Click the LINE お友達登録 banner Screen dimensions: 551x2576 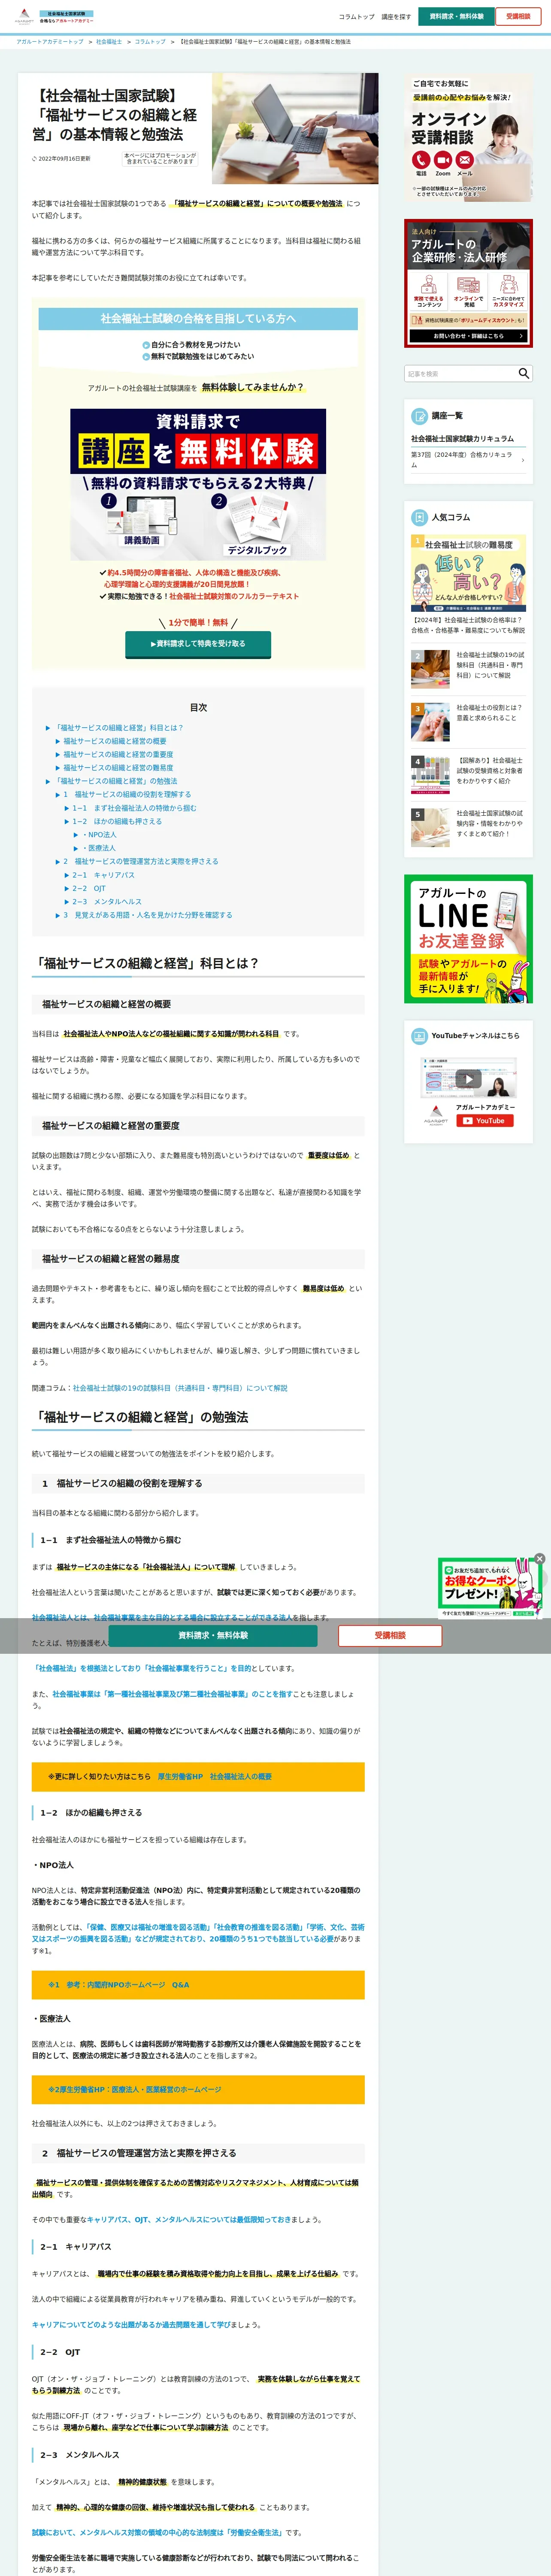tap(468, 938)
